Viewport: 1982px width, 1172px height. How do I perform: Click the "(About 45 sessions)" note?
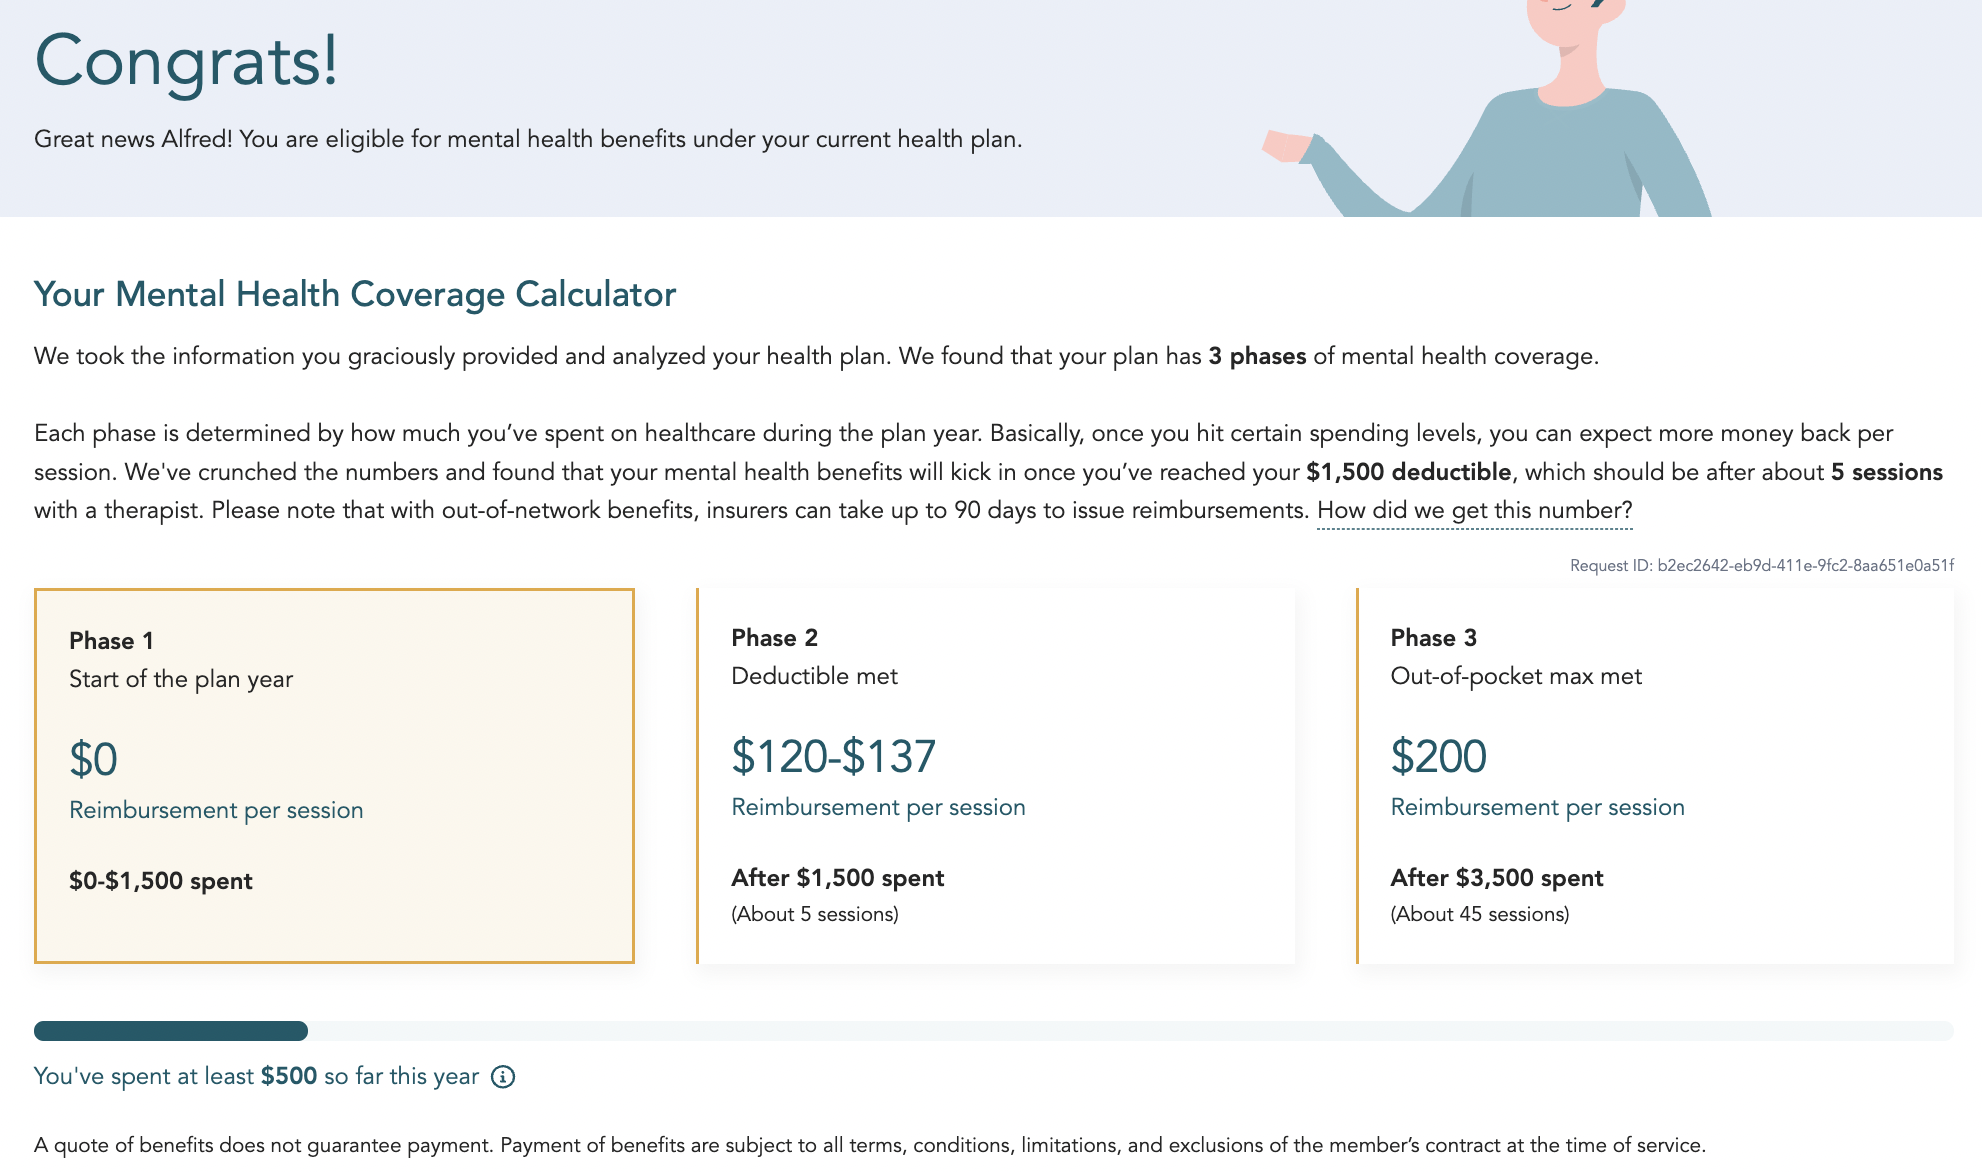point(1479,914)
